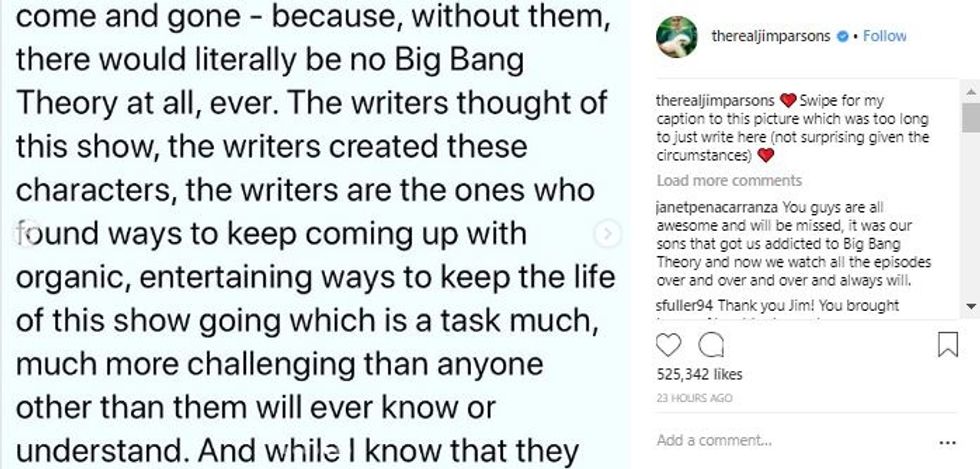Click the blue verified badge
The image size is (980, 469).
(843, 36)
